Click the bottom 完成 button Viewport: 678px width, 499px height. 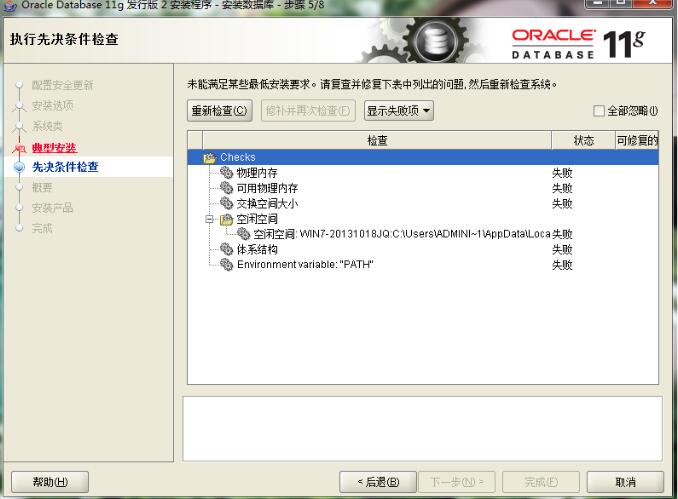541,482
